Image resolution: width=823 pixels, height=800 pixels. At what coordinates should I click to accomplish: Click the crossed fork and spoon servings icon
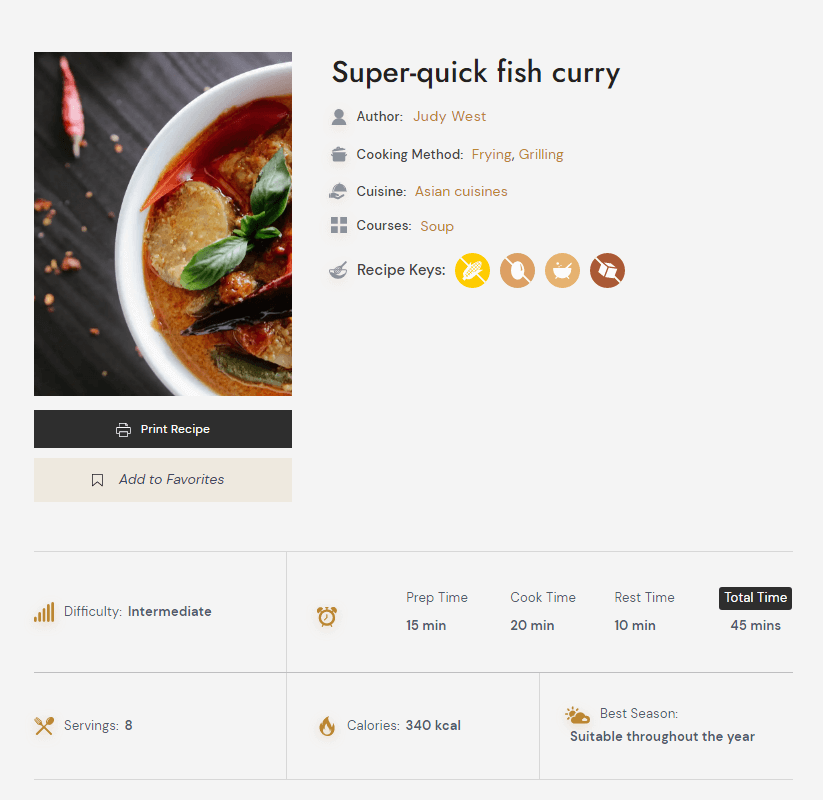point(44,726)
